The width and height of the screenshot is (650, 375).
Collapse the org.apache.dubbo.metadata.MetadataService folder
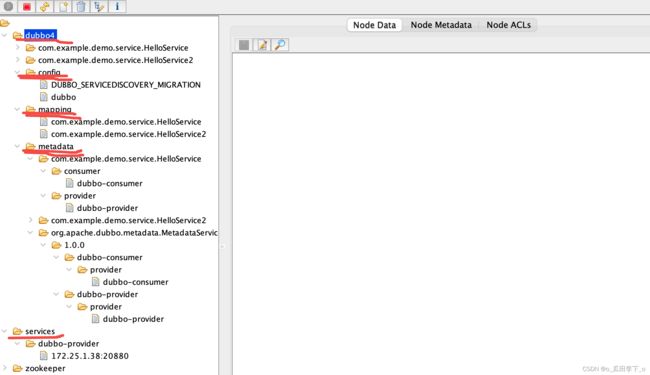(30, 232)
